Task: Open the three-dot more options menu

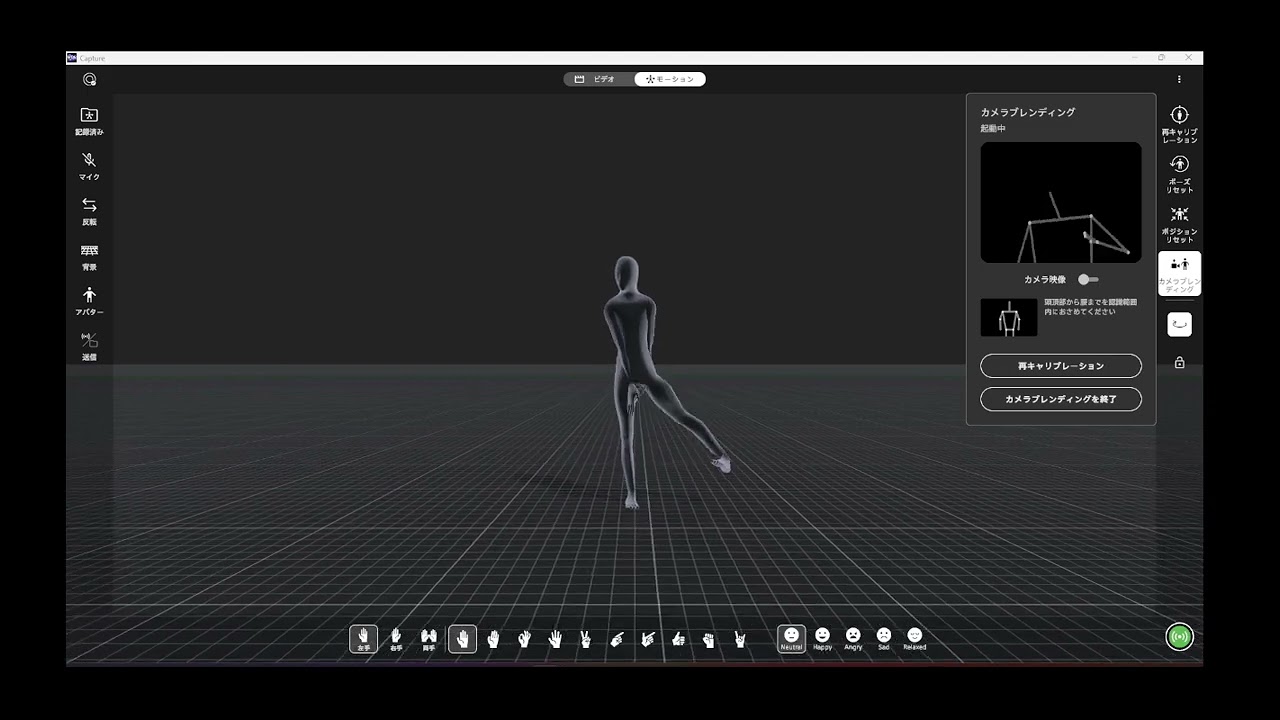Action: pyautogui.click(x=1179, y=79)
